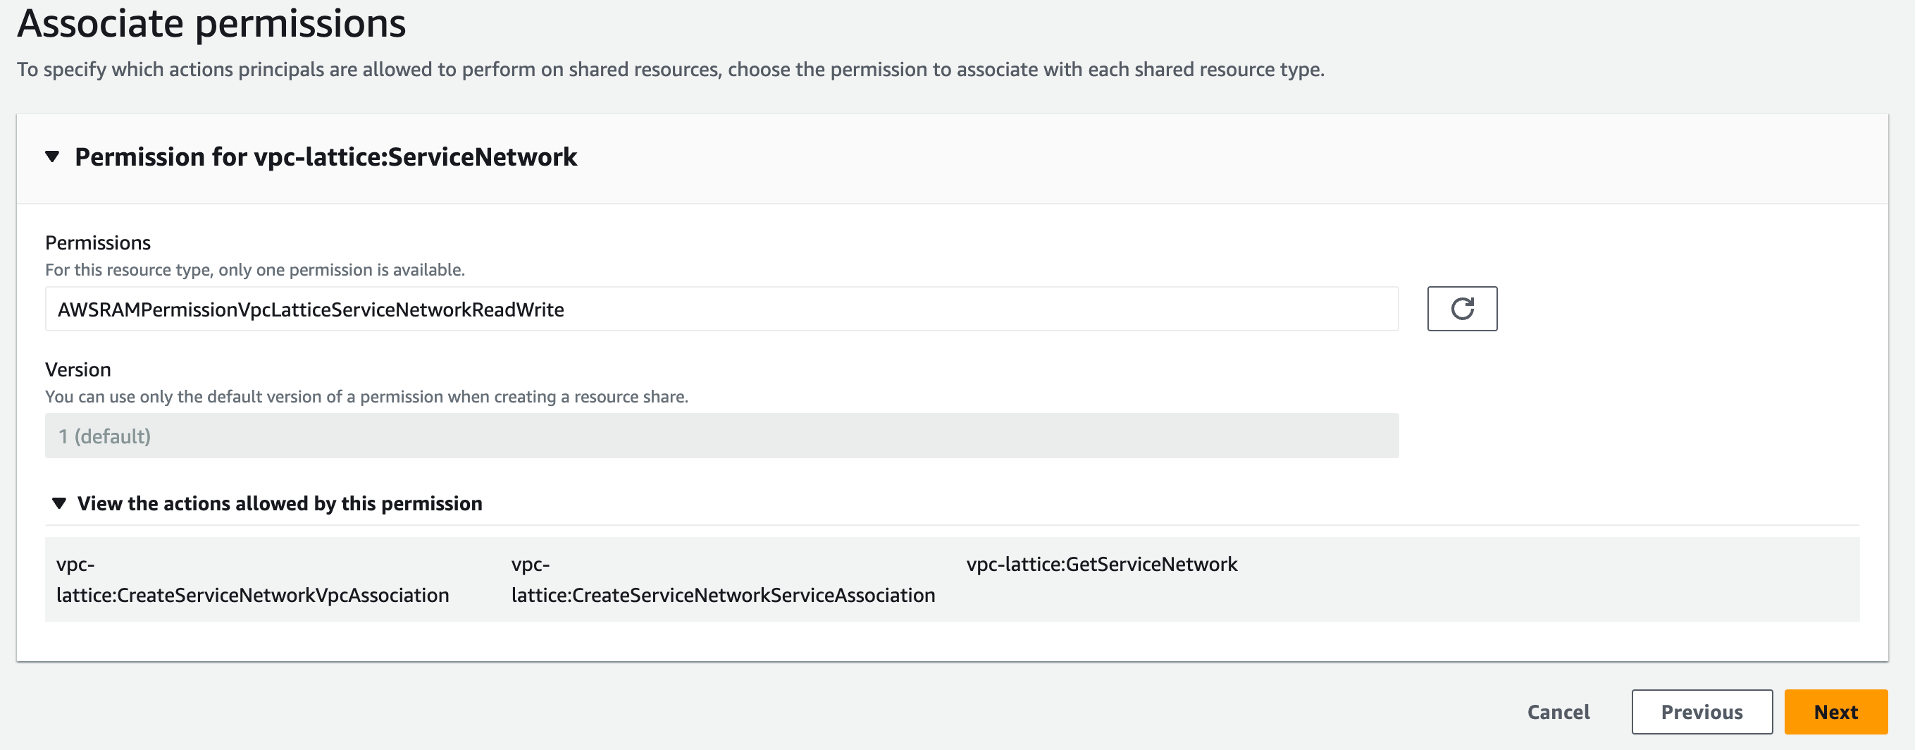Screen dimensions: 1916x750
Task: Cancel the resource share wizard
Action: click(1558, 712)
